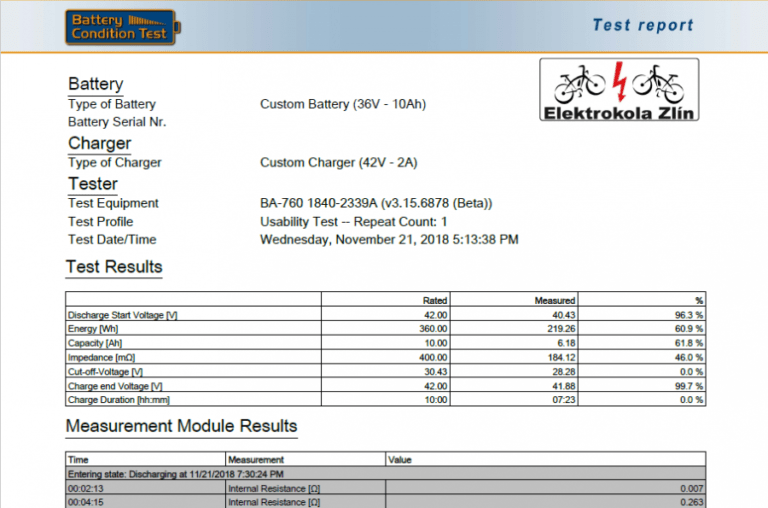Image resolution: width=768 pixels, height=508 pixels.
Task: Select percentage 46.0 %
Action: click(689, 358)
